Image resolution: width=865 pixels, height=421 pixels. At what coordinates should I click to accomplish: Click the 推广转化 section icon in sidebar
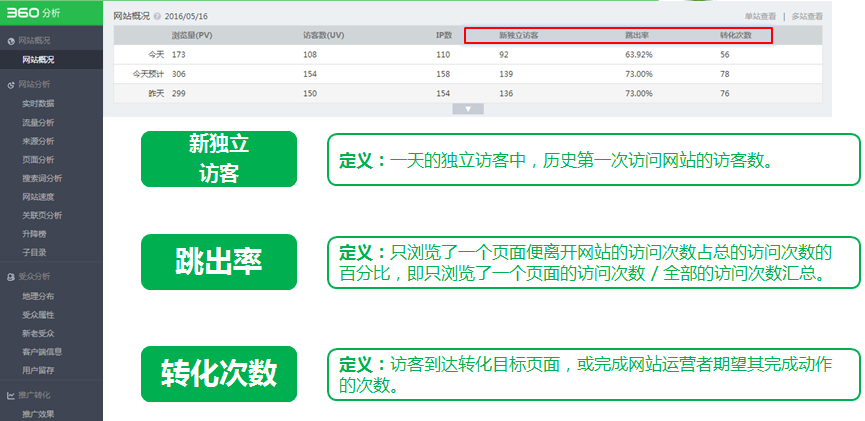click(x=11, y=396)
